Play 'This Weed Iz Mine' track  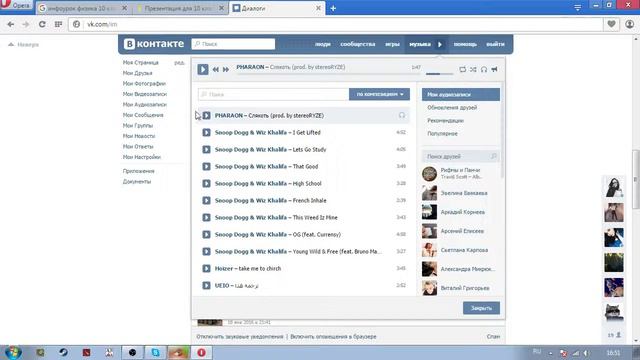(x=207, y=218)
